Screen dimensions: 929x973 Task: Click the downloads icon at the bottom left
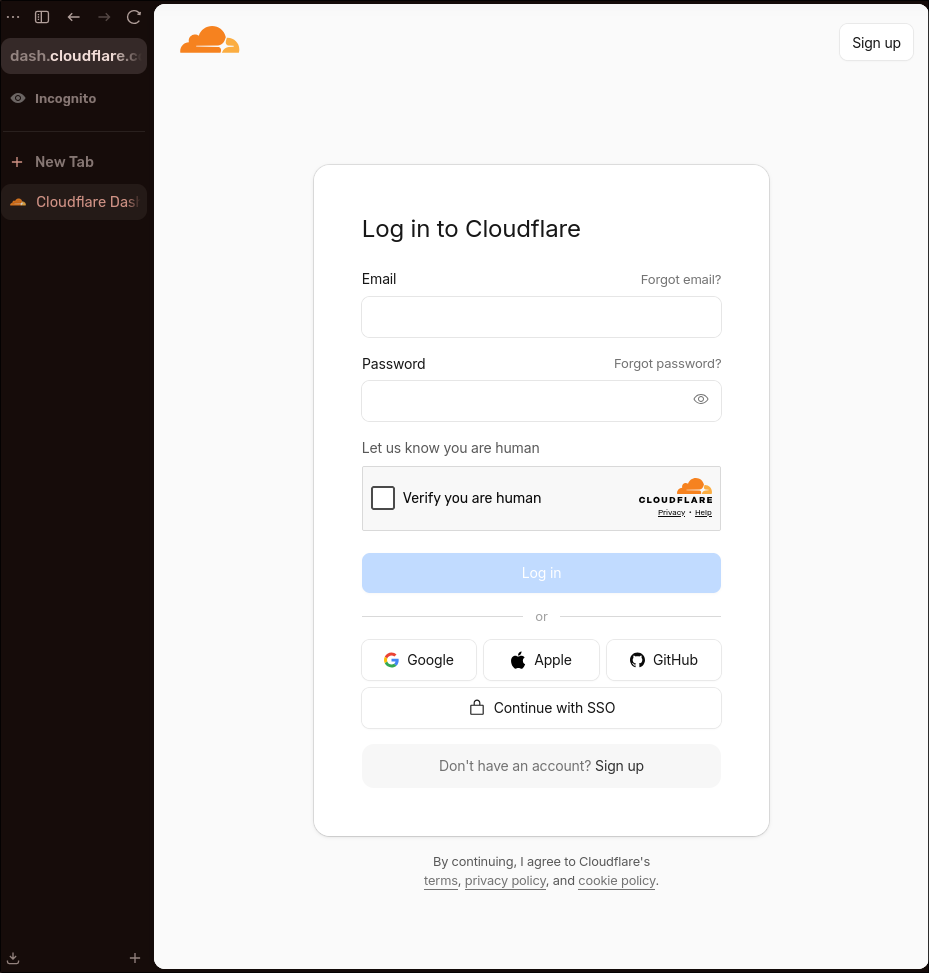[x=13, y=958]
